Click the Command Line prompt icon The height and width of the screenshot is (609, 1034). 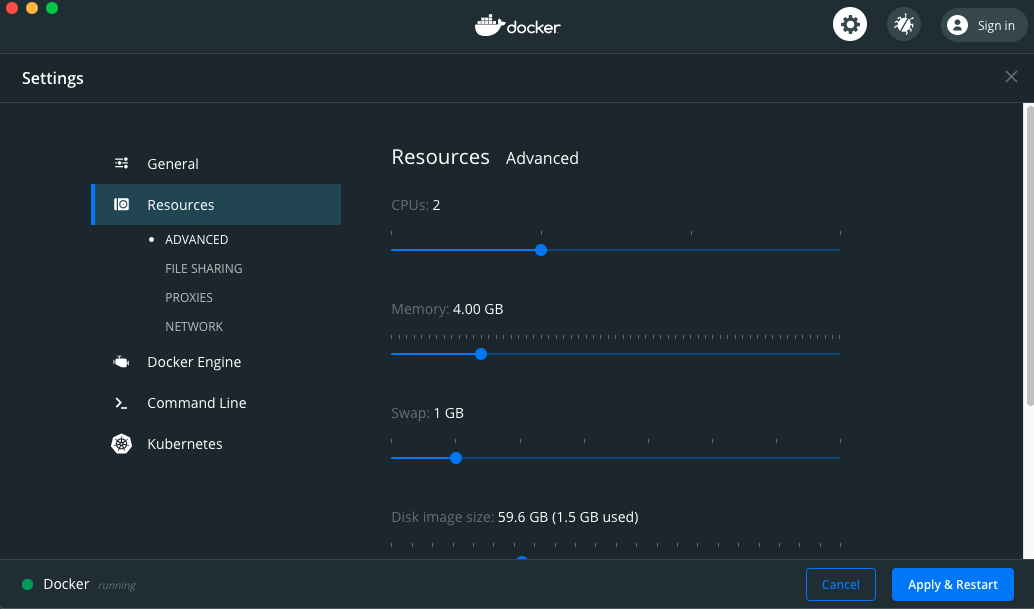(x=121, y=403)
